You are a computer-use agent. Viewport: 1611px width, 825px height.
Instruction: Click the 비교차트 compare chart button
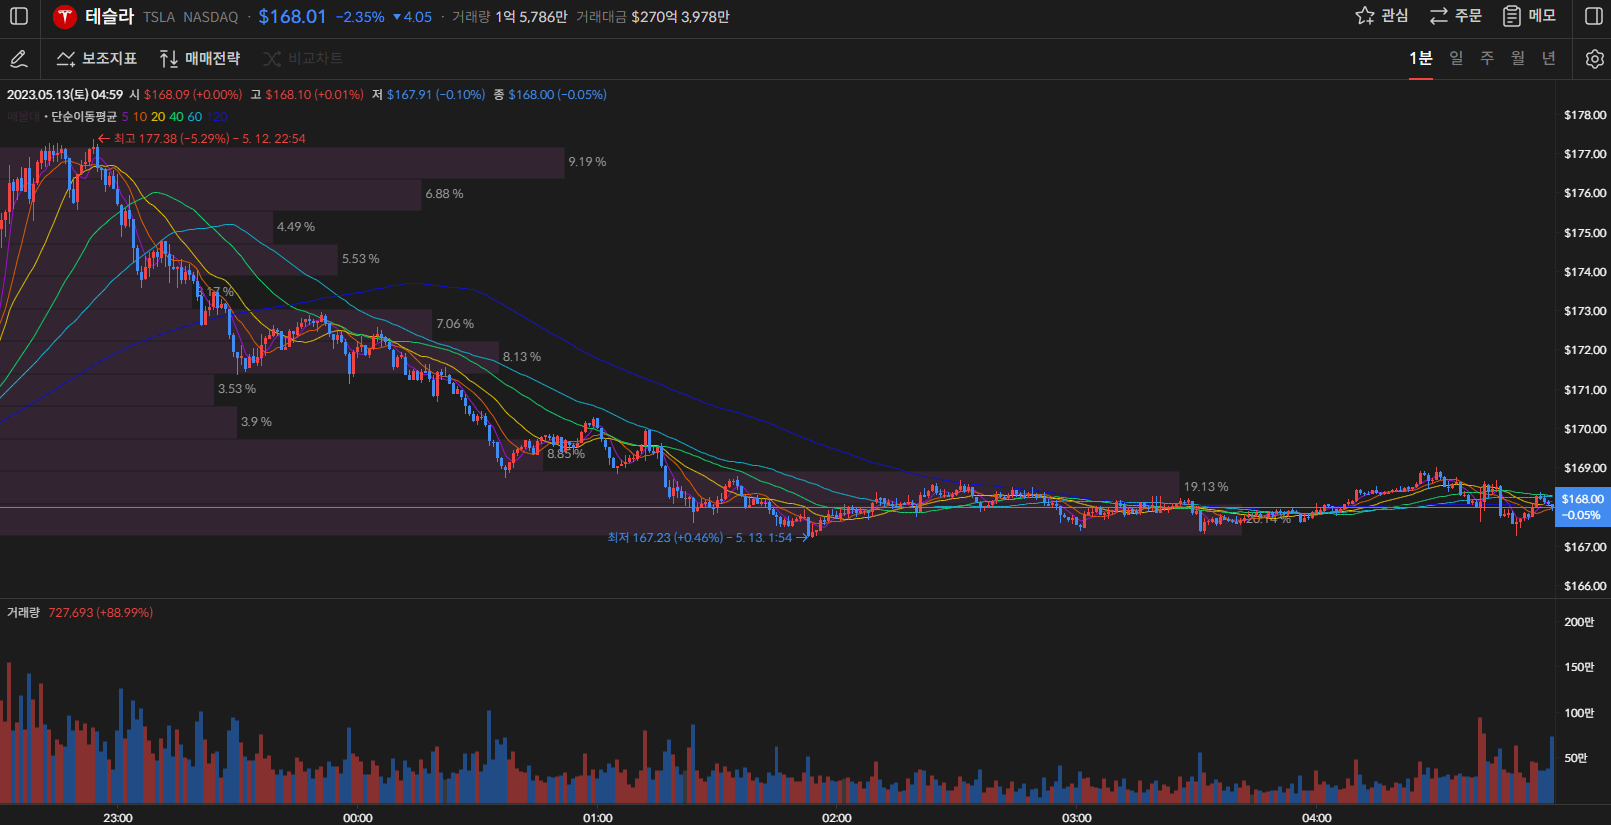tap(303, 59)
